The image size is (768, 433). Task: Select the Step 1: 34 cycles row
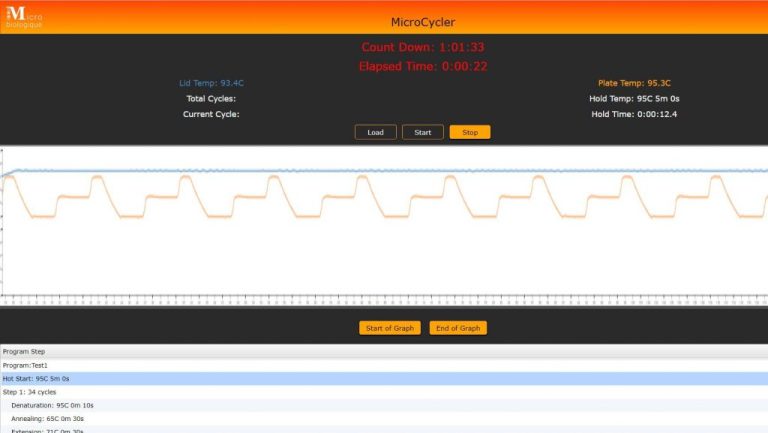384,392
